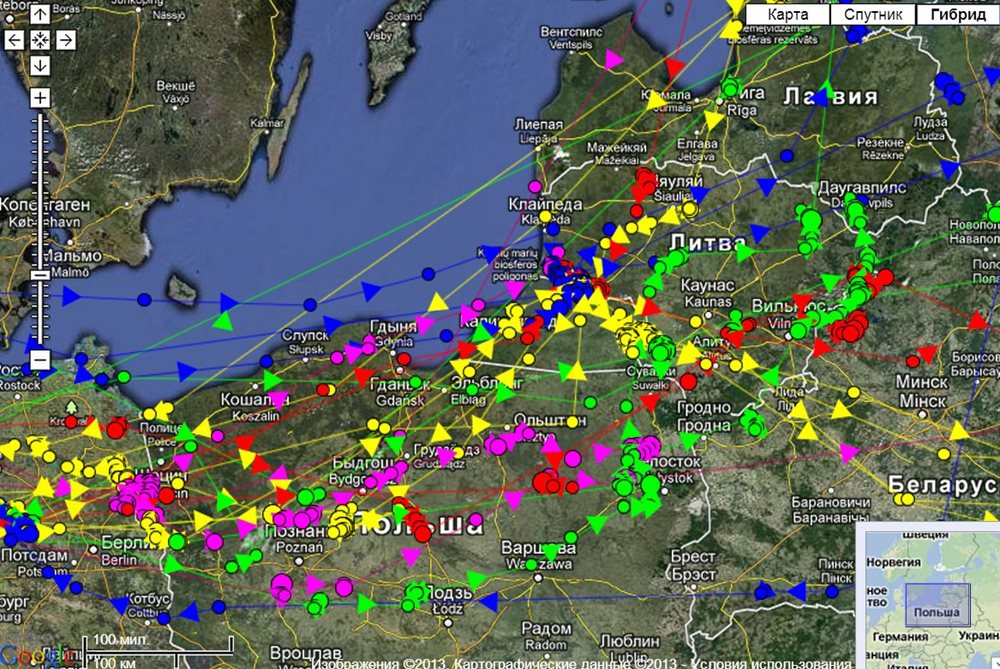
Task: Click the Лиепая city label
Action: 539,124
